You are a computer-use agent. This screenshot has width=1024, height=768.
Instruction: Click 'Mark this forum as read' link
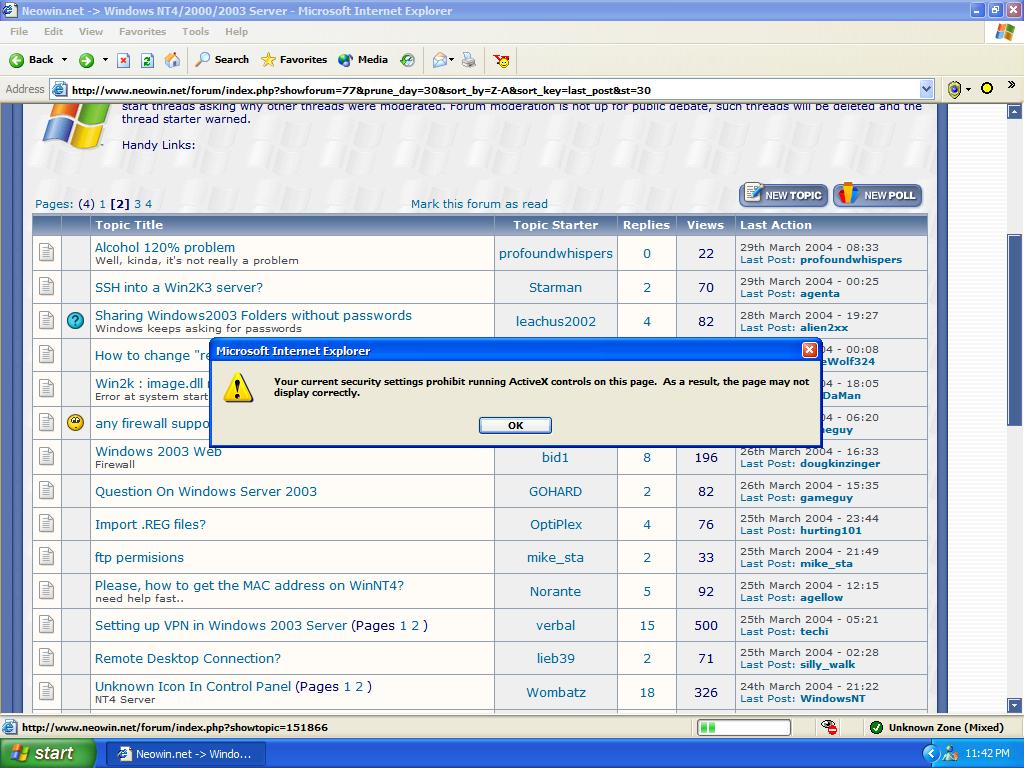click(x=479, y=204)
